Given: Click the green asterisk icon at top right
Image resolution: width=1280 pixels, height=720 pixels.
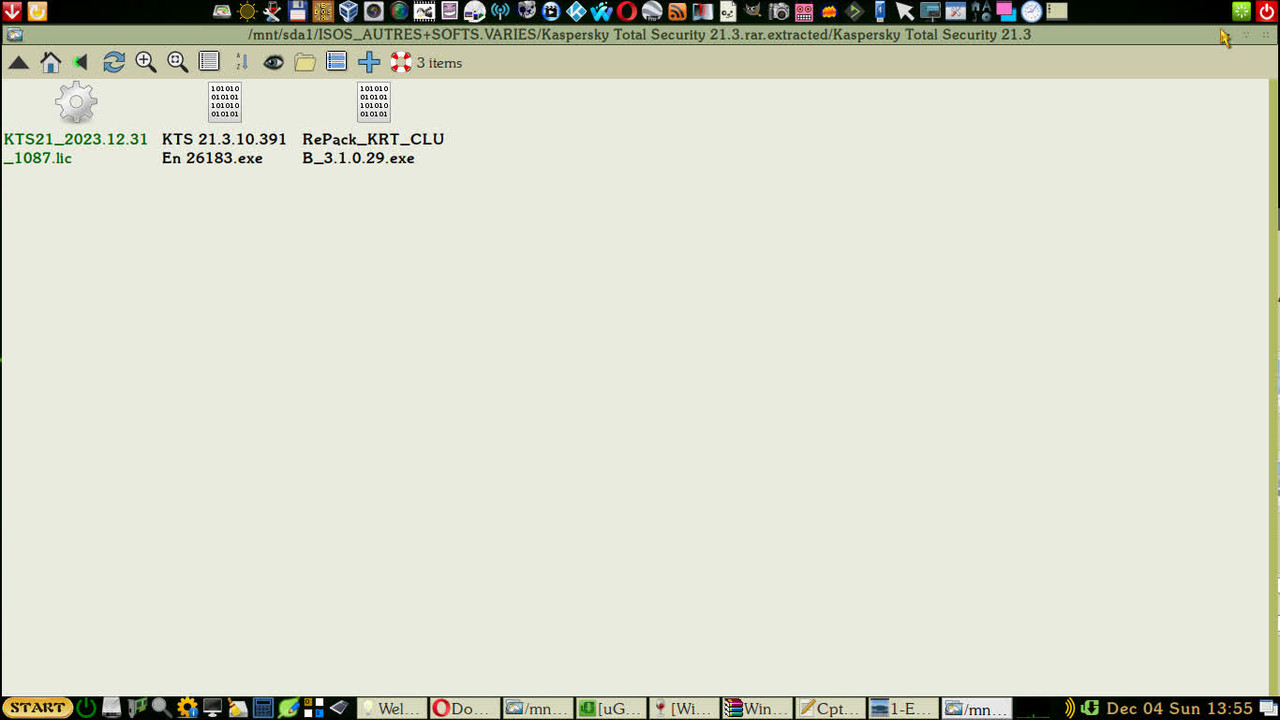Looking at the screenshot, I should pyautogui.click(x=1241, y=12).
